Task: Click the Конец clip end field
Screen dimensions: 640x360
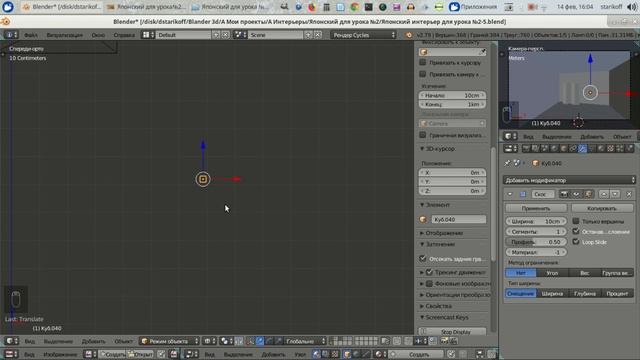Action: coord(452,104)
